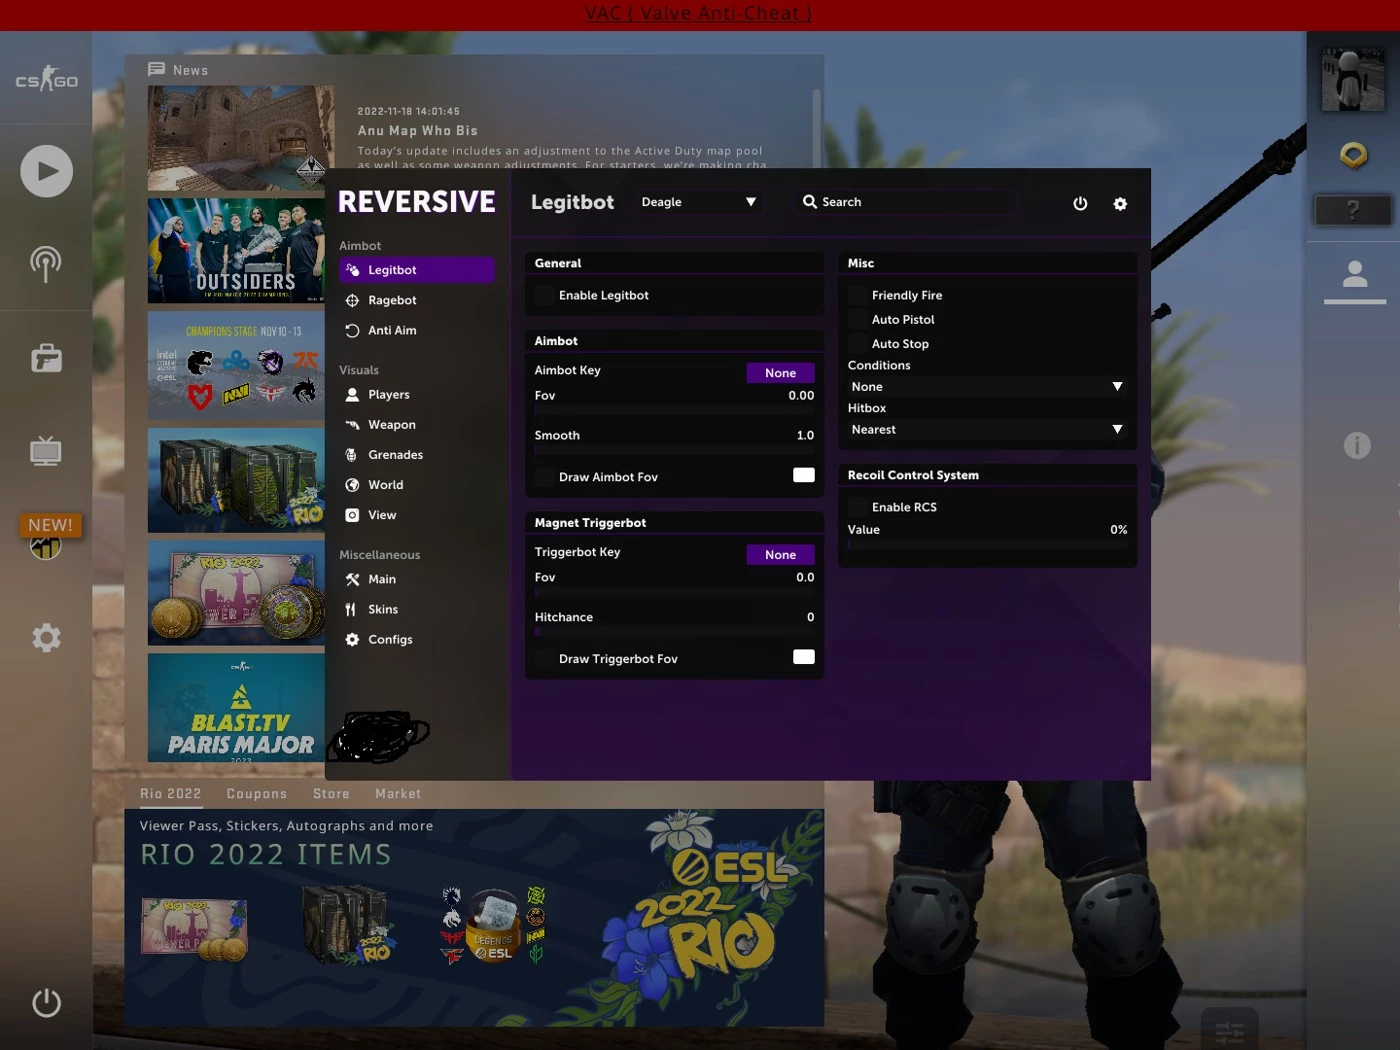The height and width of the screenshot is (1050, 1400).
Task: Open the Deagle weapon dropdown
Action: coord(698,202)
